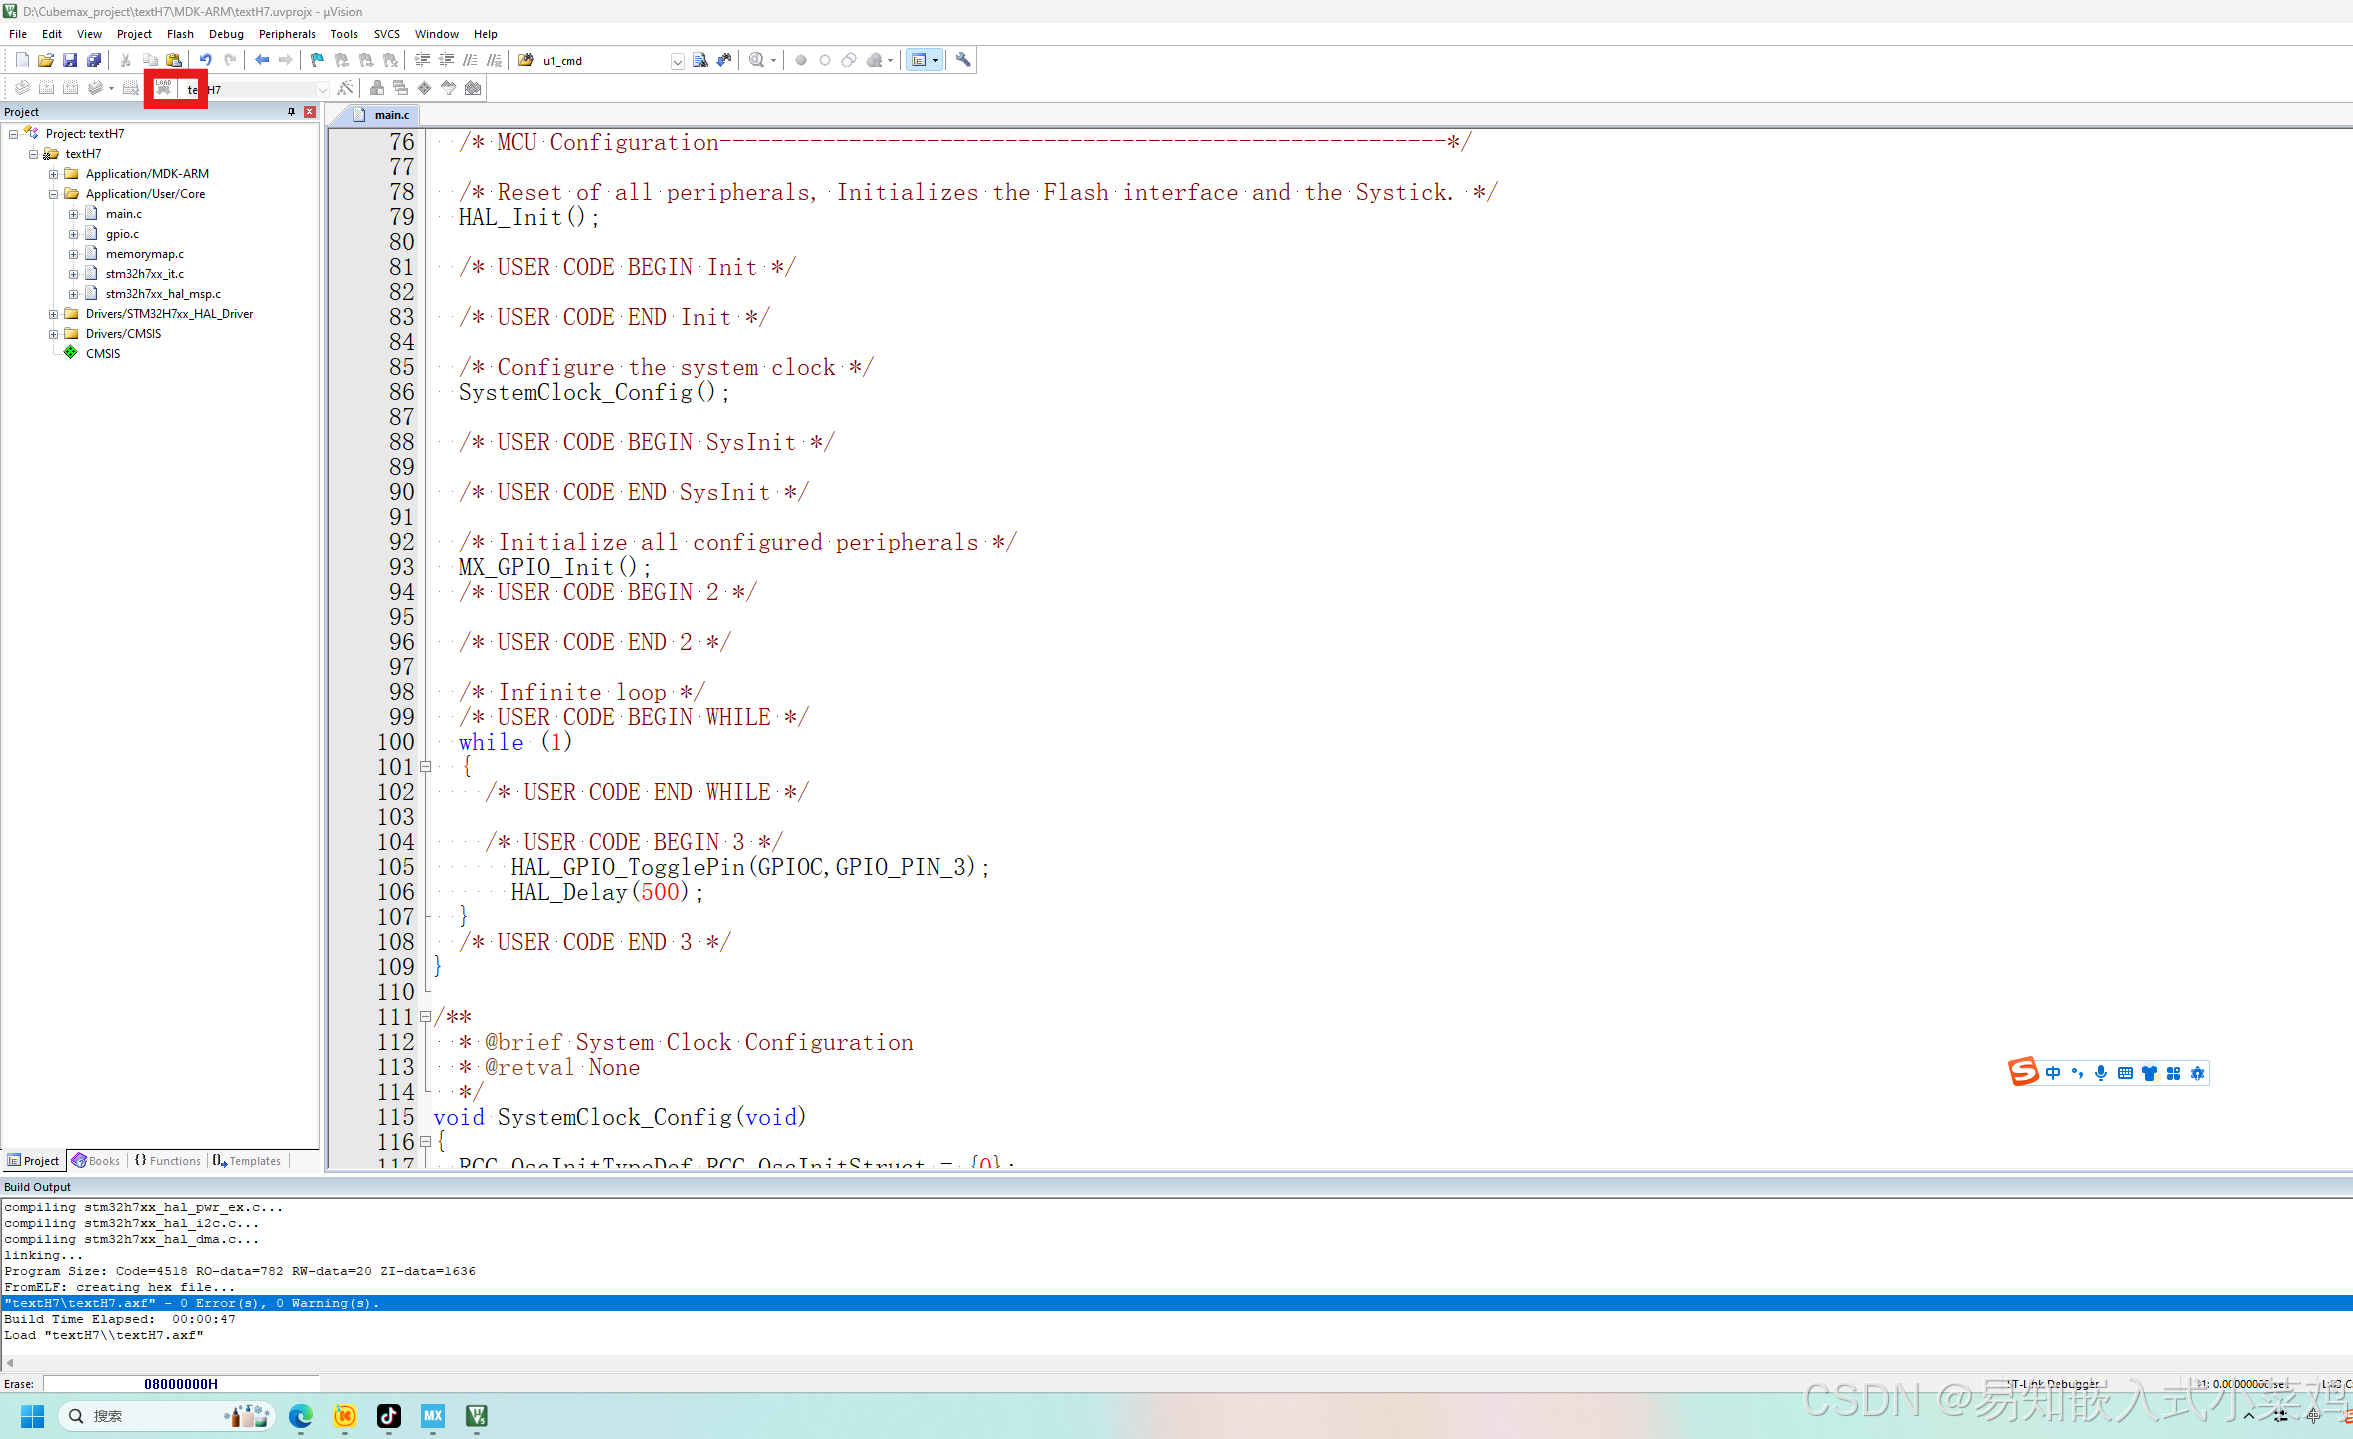Close the Project panel
This screenshot has height=1439, width=2353.
point(310,112)
